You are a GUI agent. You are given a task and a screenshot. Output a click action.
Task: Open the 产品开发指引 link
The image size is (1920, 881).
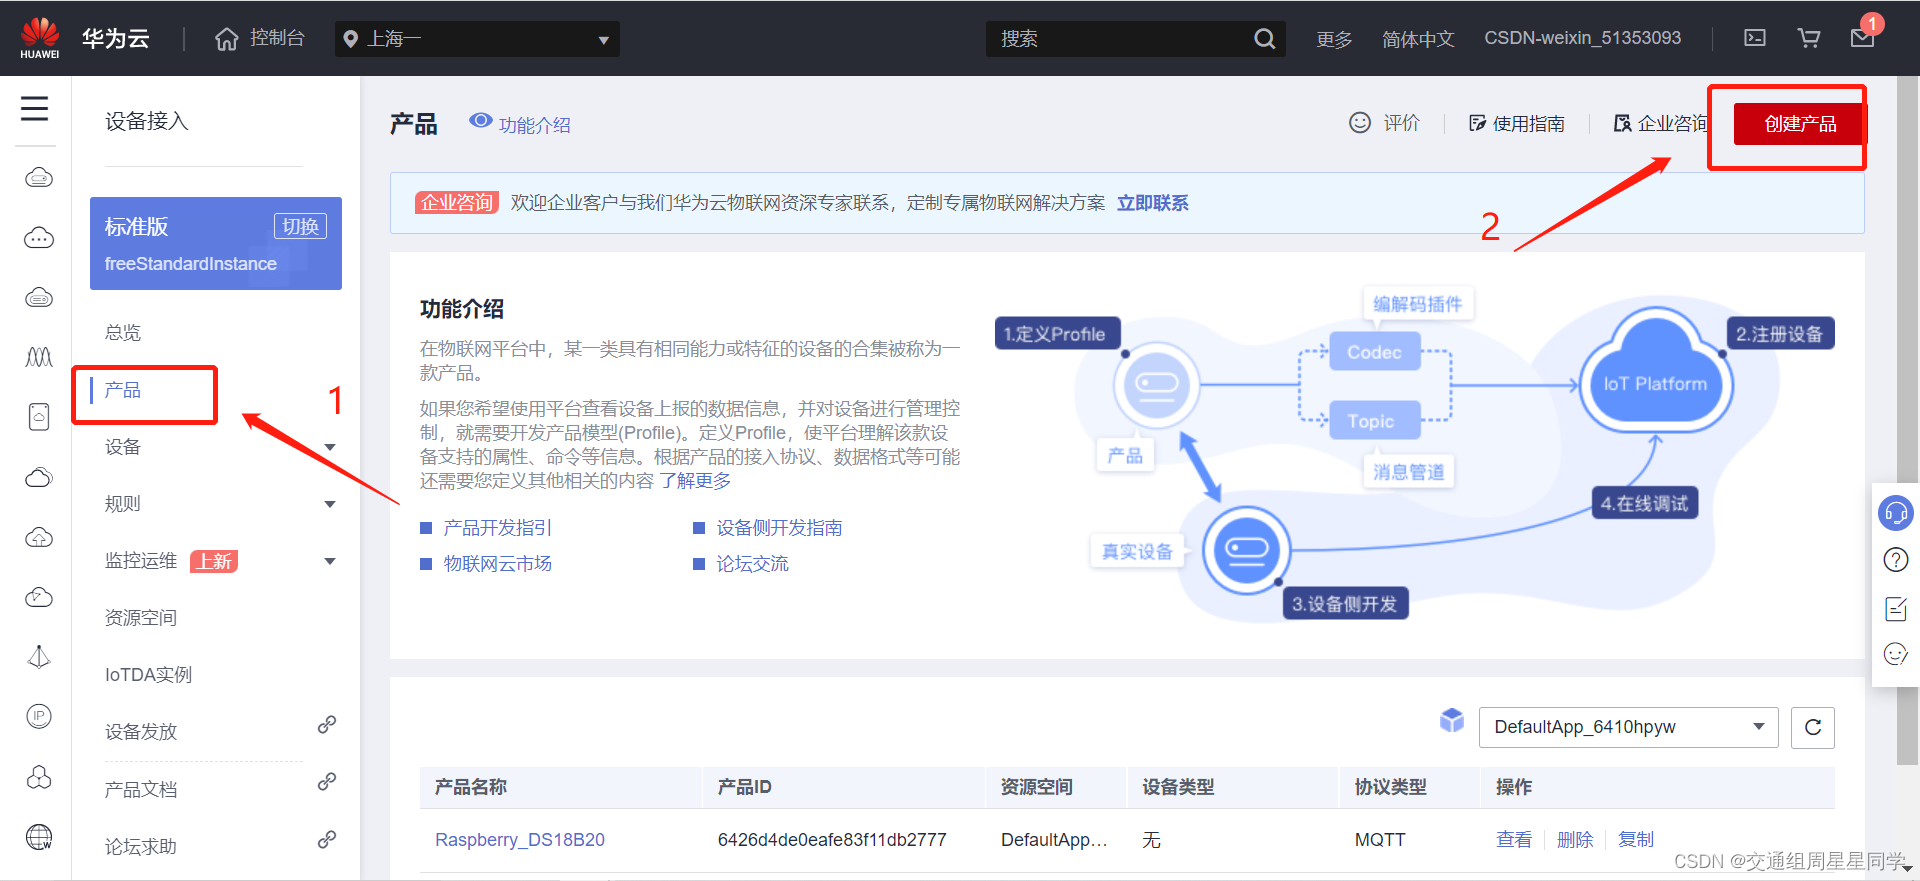pyautogui.click(x=497, y=528)
